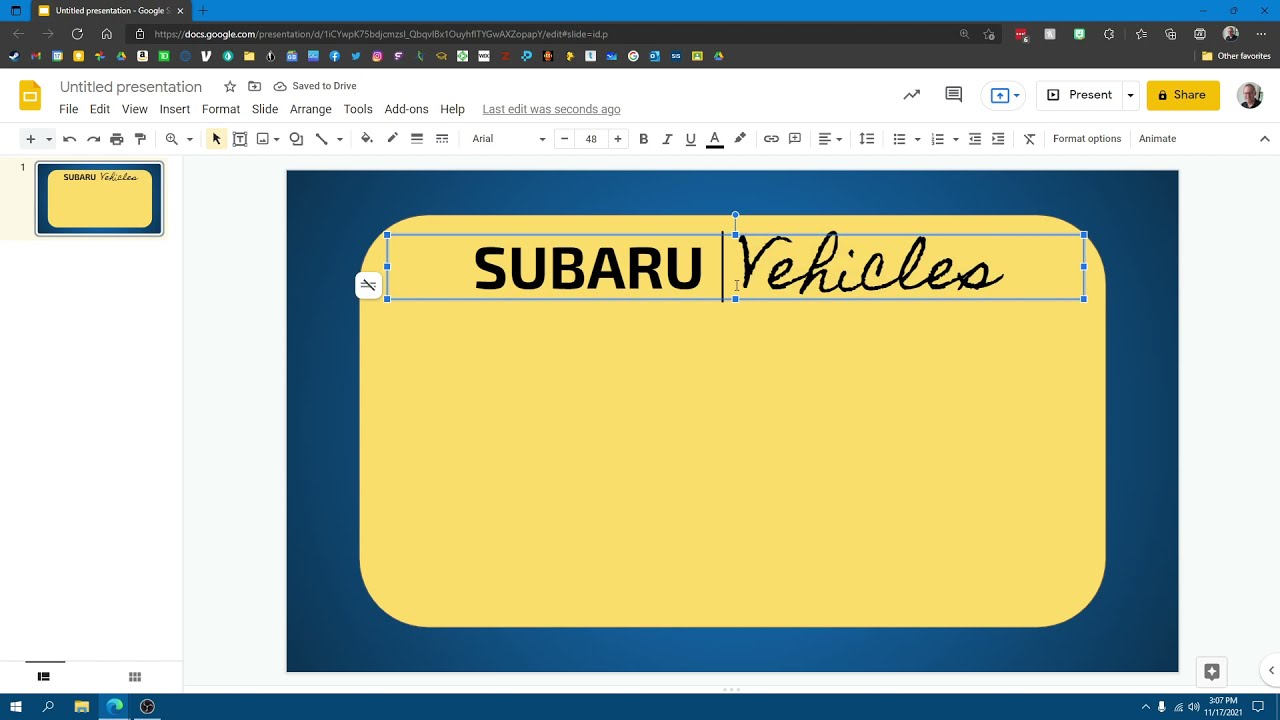This screenshot has height=720, width=1280.
Task: Move presentation to a folder
Action: [x=255, y=86]
